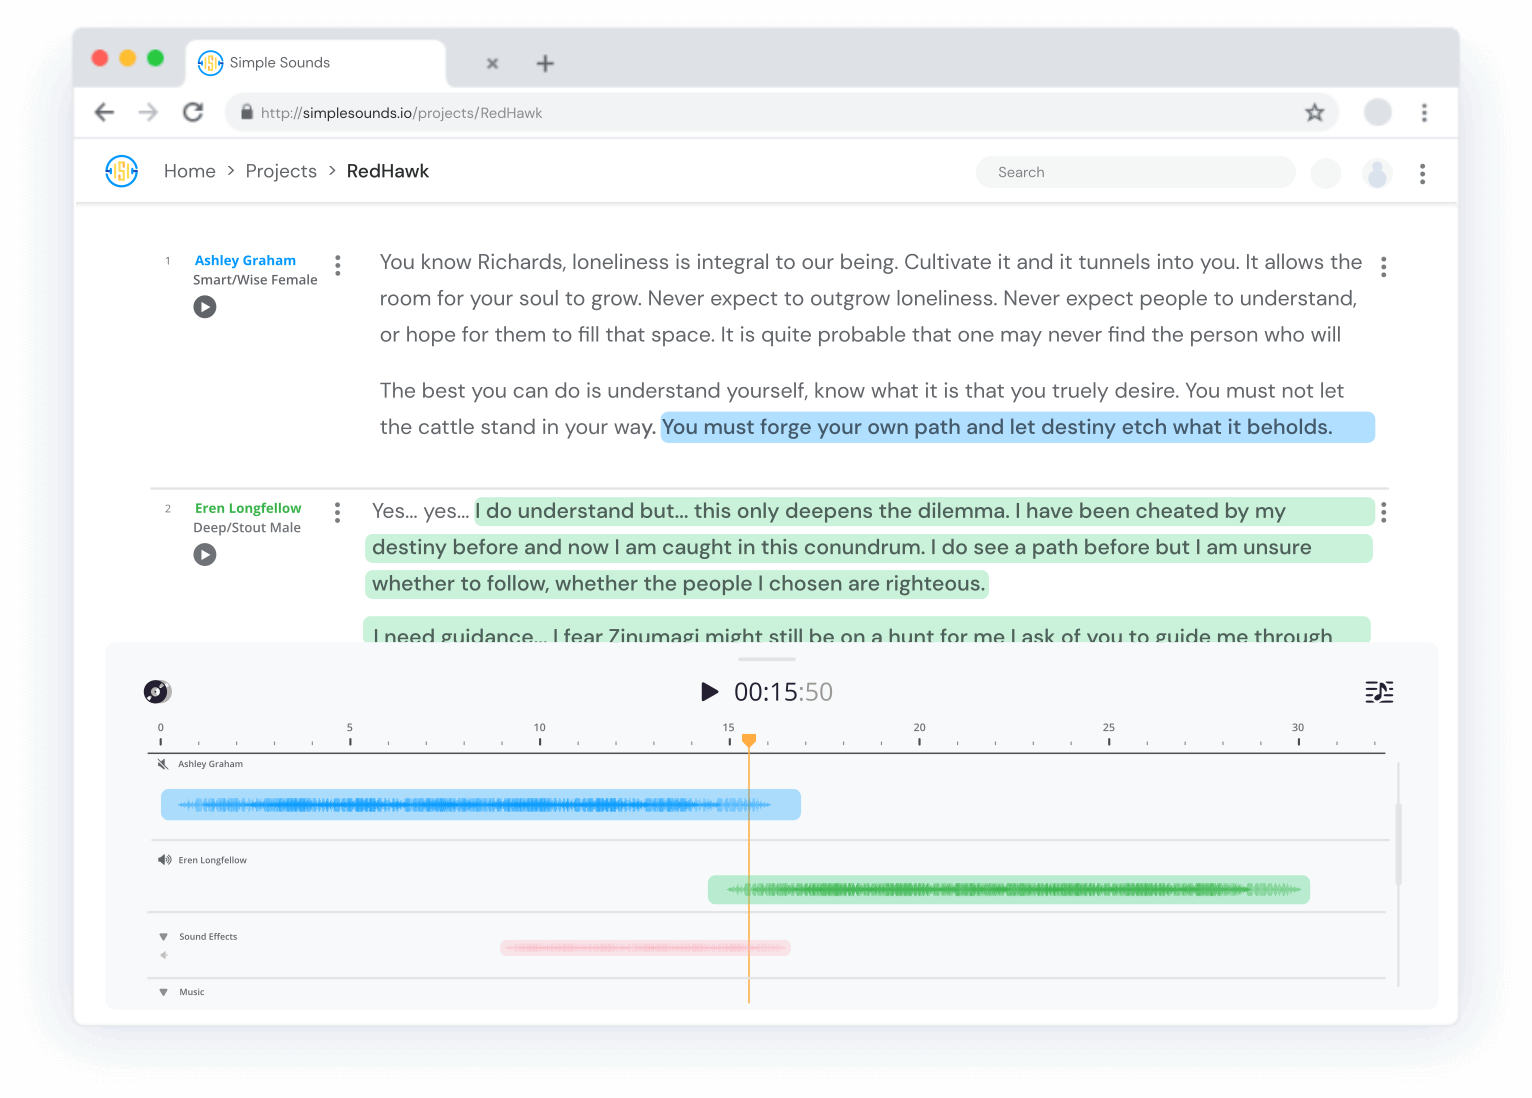The width and height of the screenshot is (1532, 1098).
Task: Click the vinyl record icon in player
Action: coord(158,691)
